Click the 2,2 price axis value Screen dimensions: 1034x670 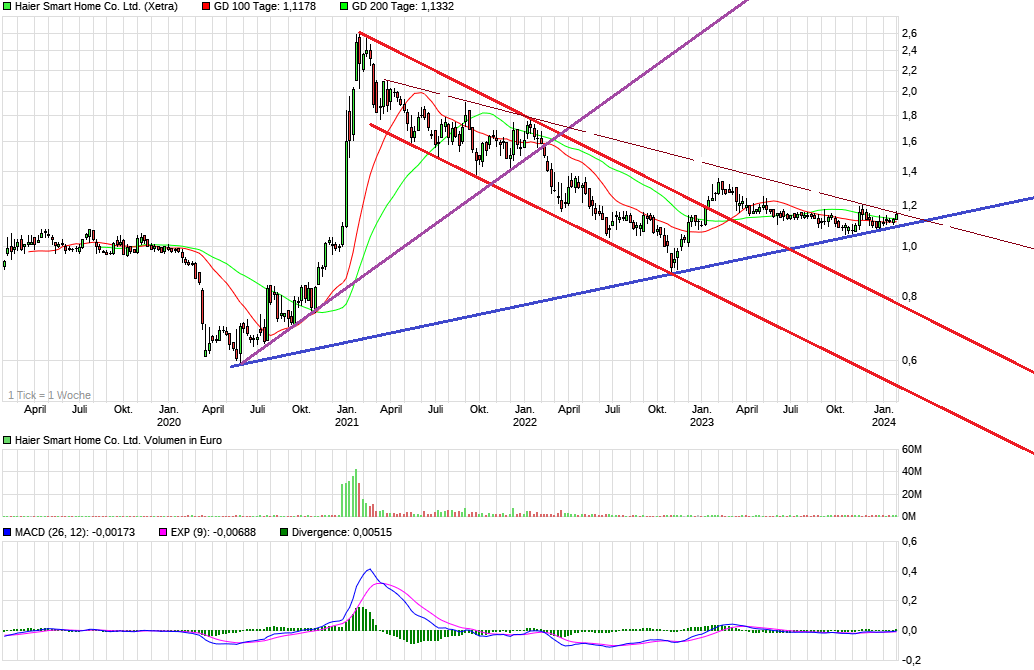(909, 71)
